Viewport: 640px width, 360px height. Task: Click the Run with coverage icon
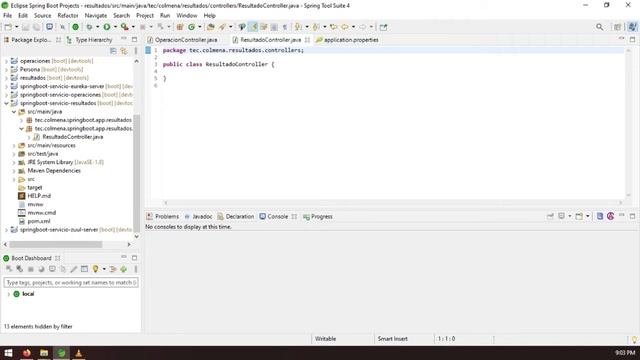click(124, 27)
